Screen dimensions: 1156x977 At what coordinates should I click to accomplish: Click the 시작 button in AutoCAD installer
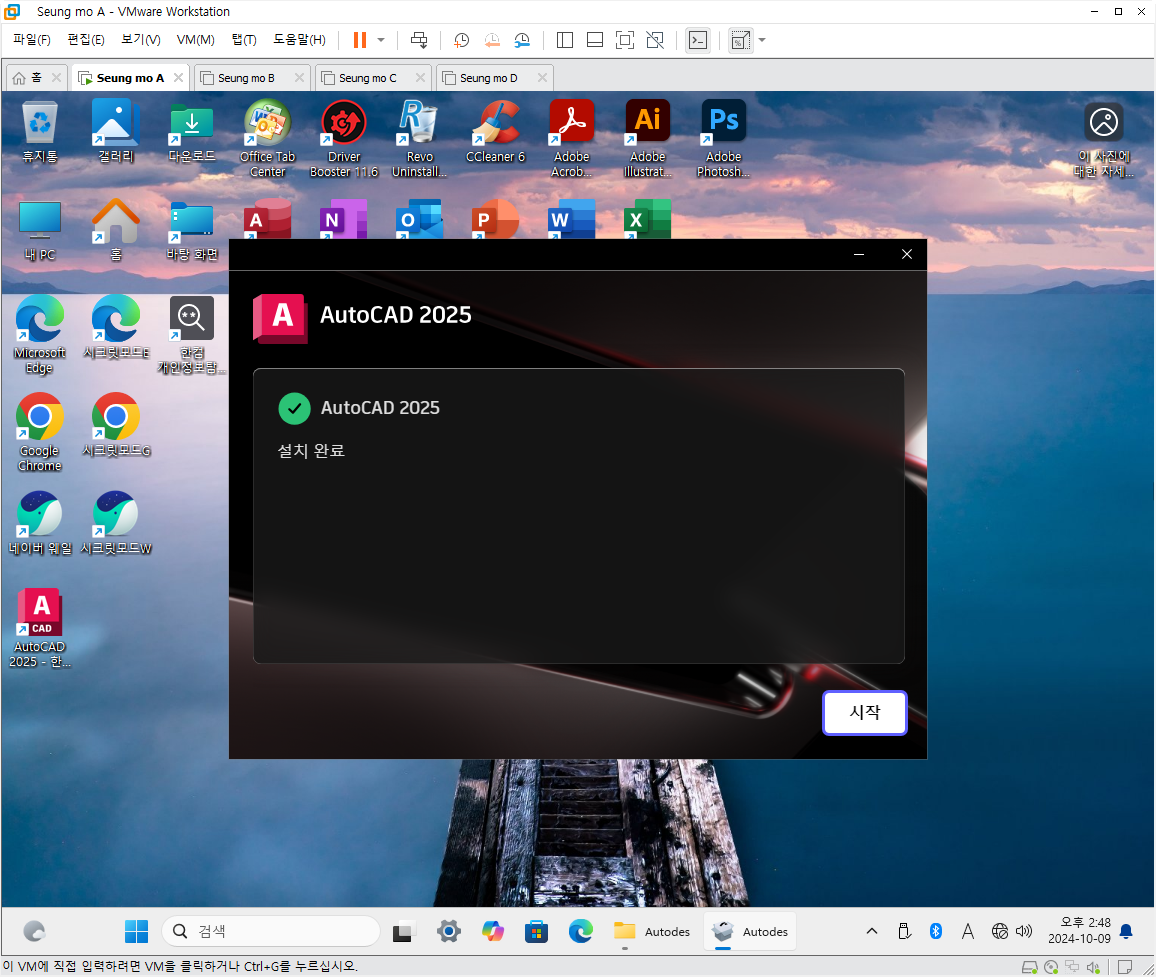(864, 712)
